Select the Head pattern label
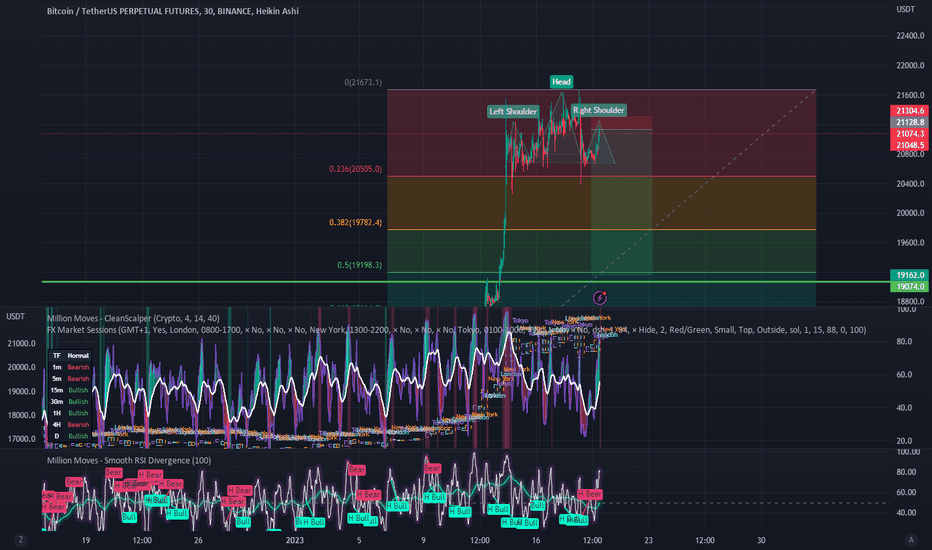Image resolution: width=932 pixels, height=550 pixels. [x=561, y=81]
